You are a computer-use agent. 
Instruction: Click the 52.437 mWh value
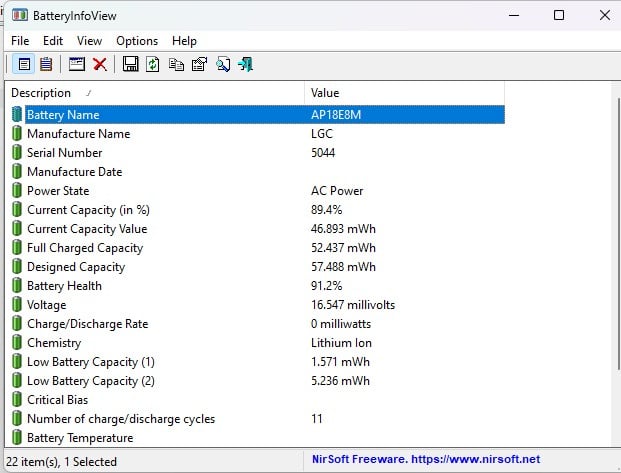[x=343, y=248]
